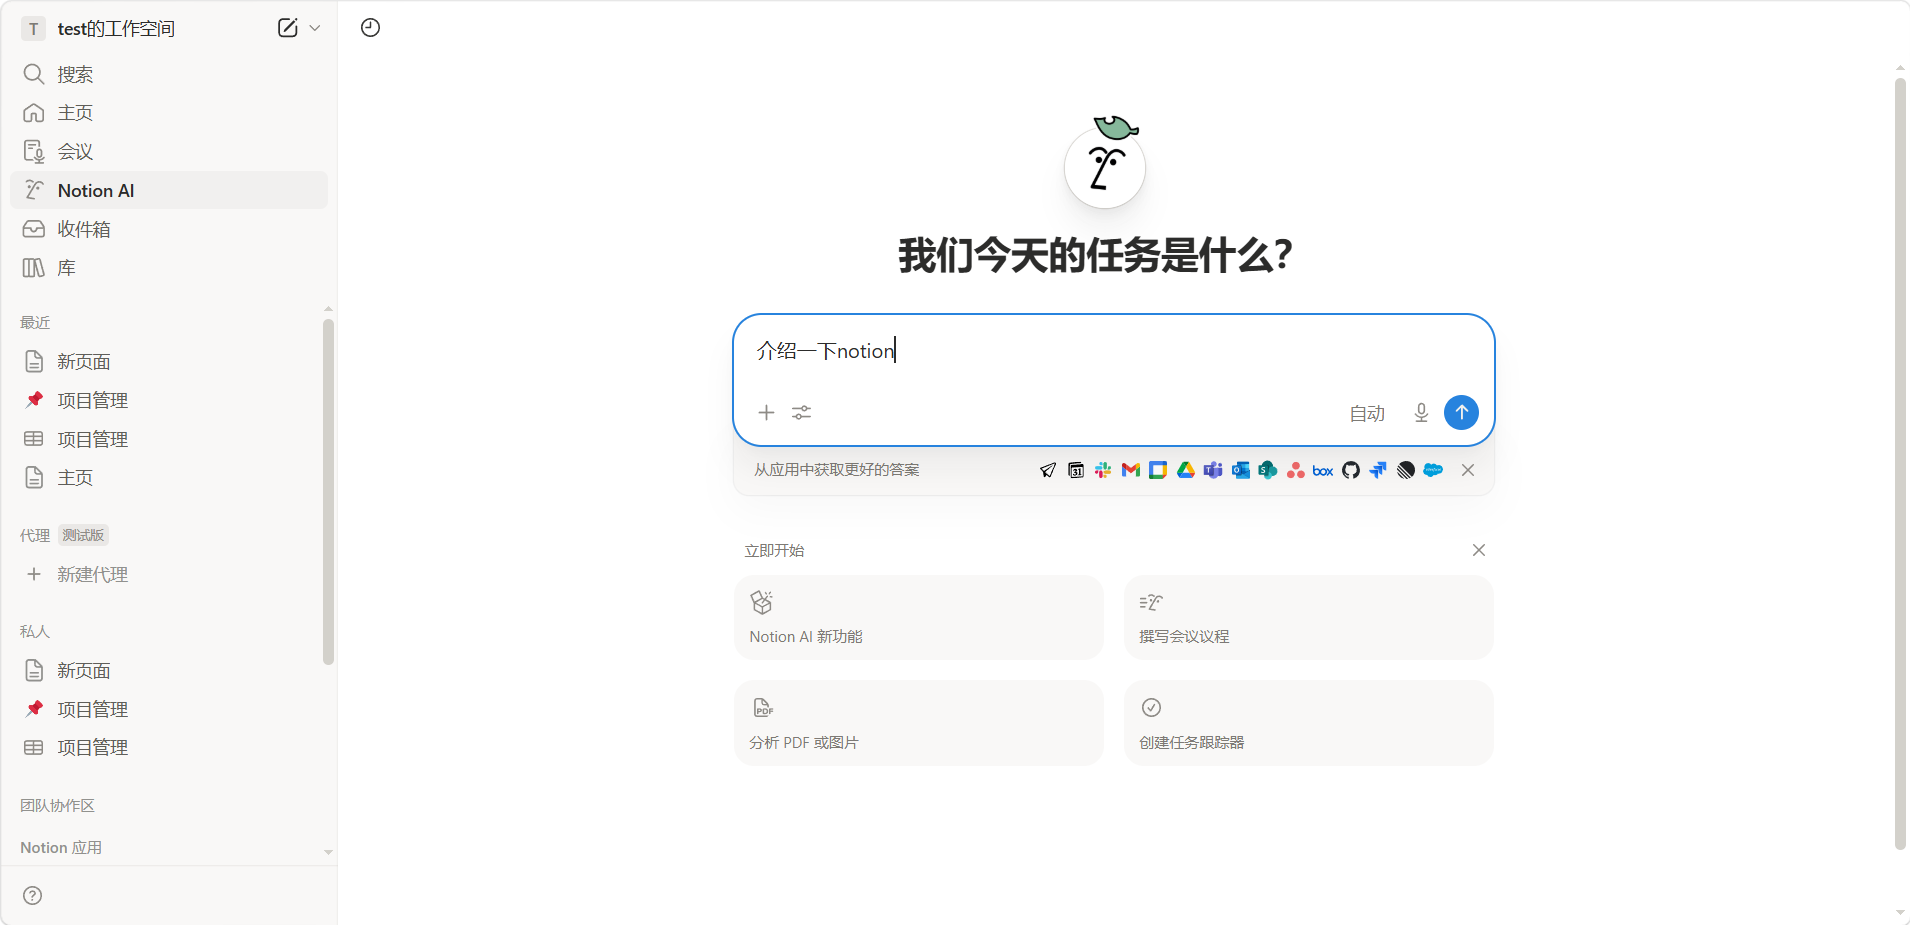Click the blue send arrow button
The width and height of the screenshot is (1910, 925).
tap(1461, 412)
